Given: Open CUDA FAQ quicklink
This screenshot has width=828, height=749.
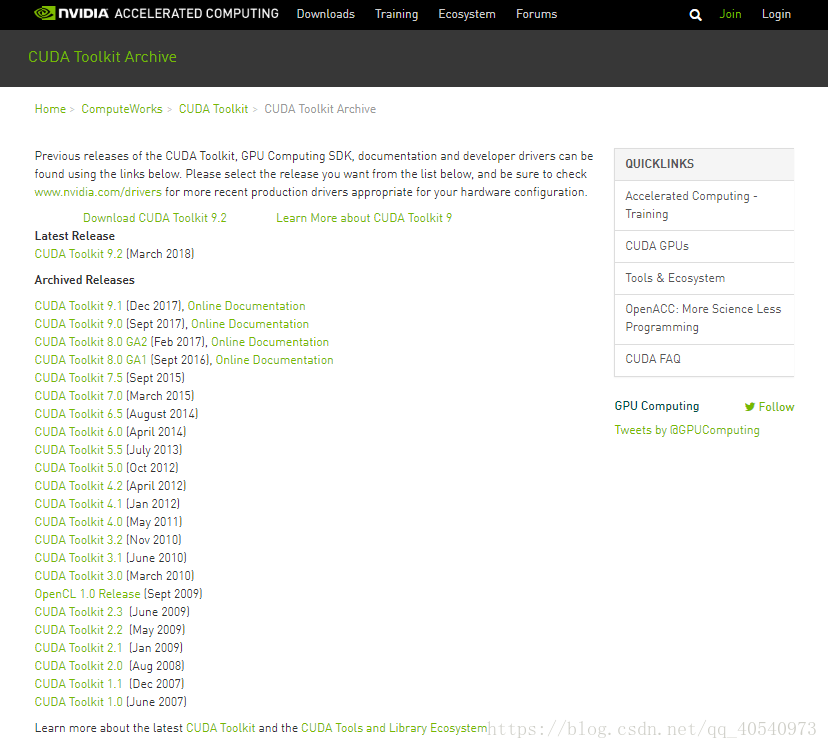Looking at the screenshot, I should click(704, 360).
